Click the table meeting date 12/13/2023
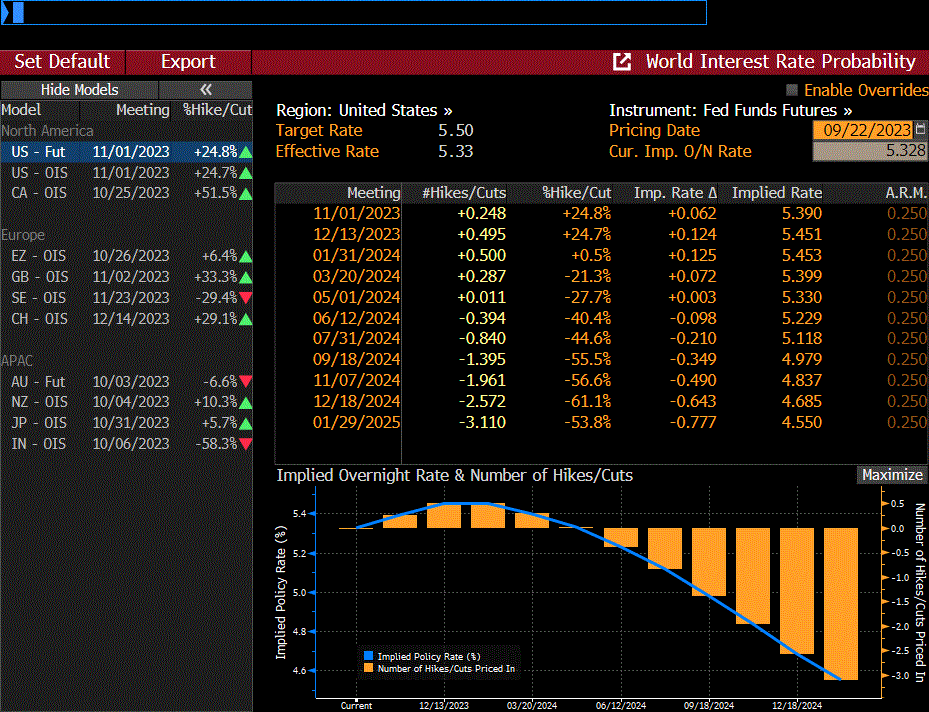The image size is (929, 712). pyautogui.click(x=357, y=234)
